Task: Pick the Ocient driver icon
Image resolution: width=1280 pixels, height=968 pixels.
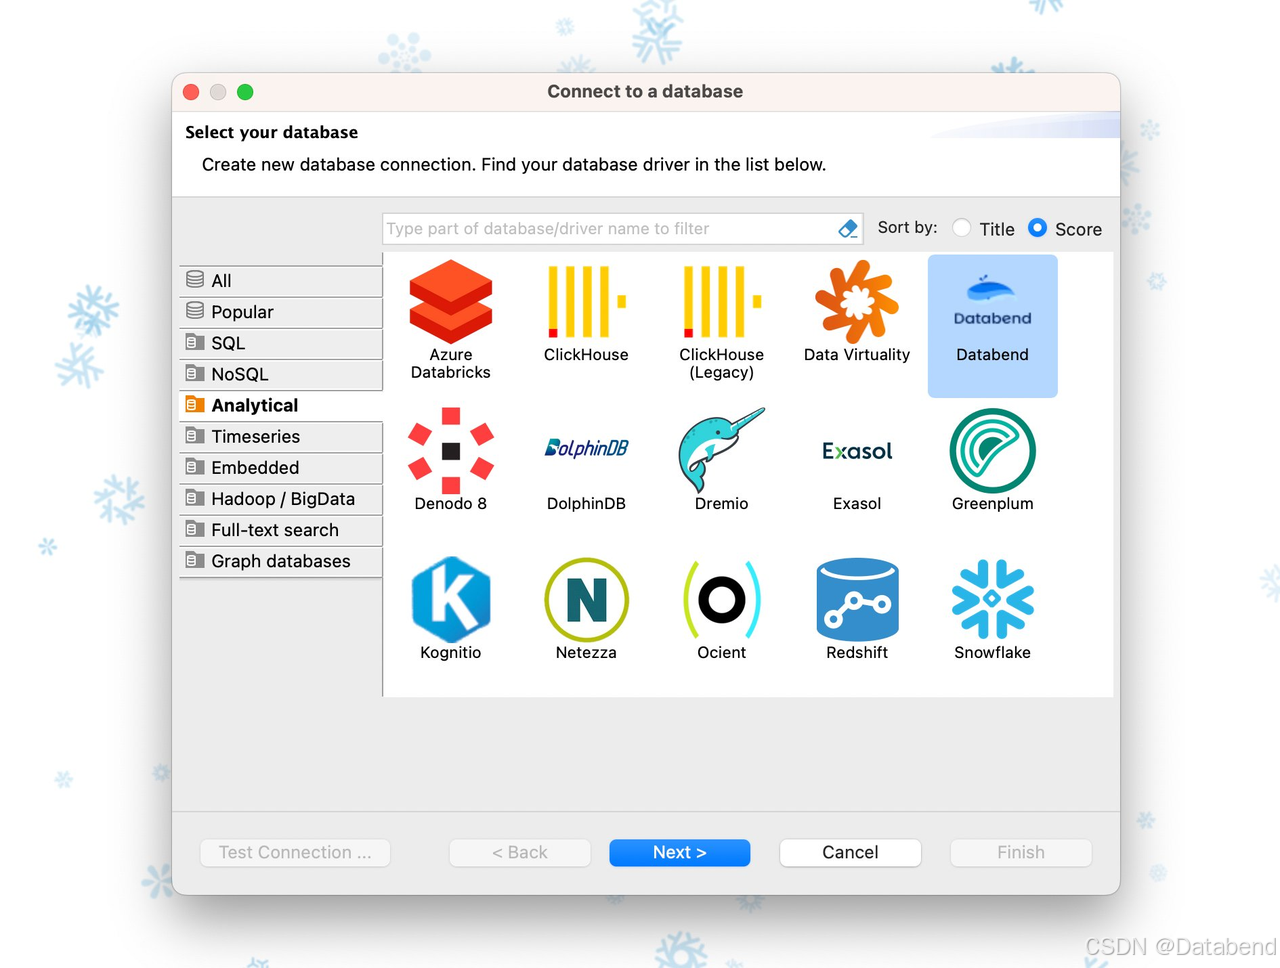Action: 722,600
